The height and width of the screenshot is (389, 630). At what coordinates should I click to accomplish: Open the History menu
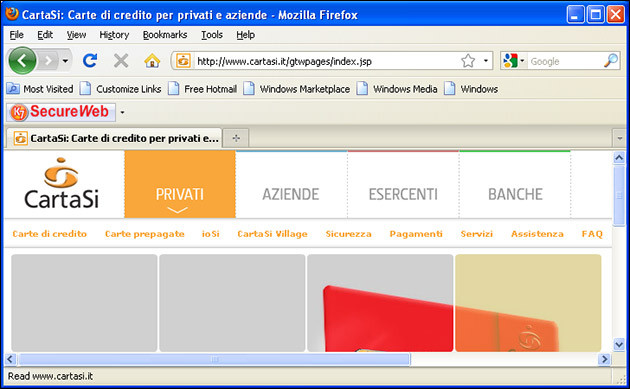(114, 35)
